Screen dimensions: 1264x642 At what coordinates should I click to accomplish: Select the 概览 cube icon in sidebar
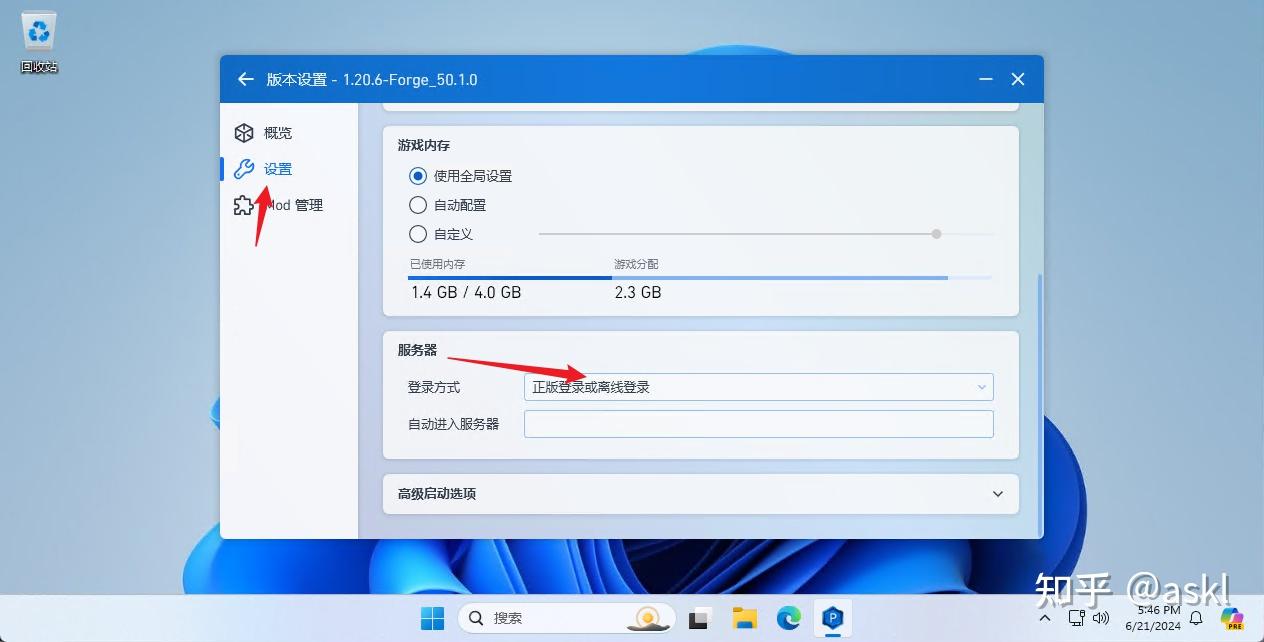click(244, 132)
